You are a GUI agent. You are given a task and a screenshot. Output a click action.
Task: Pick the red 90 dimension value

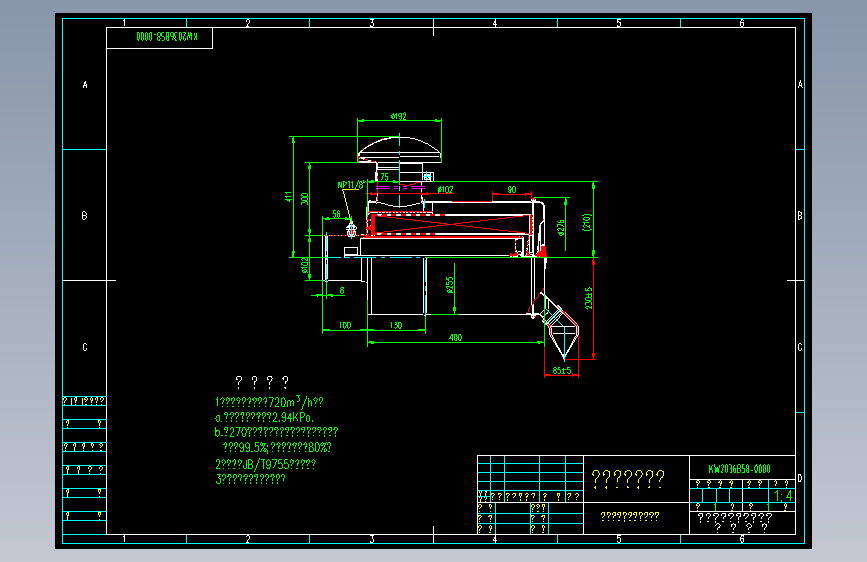pyautogui.click(x=512, y=189)
